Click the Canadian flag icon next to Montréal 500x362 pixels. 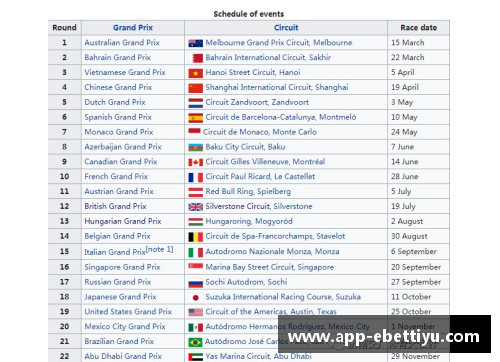click(x=195, y=162)
